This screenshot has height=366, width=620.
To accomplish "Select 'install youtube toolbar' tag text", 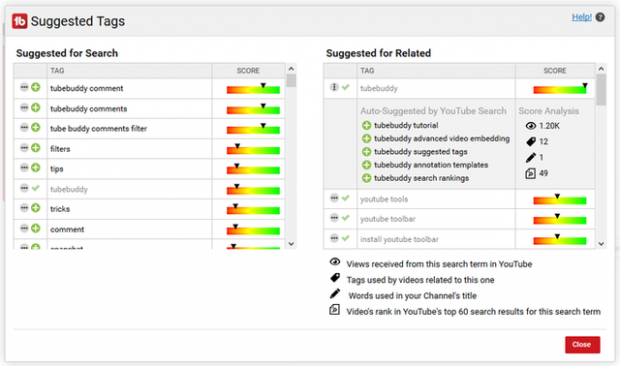I will [x=399, y=239].
